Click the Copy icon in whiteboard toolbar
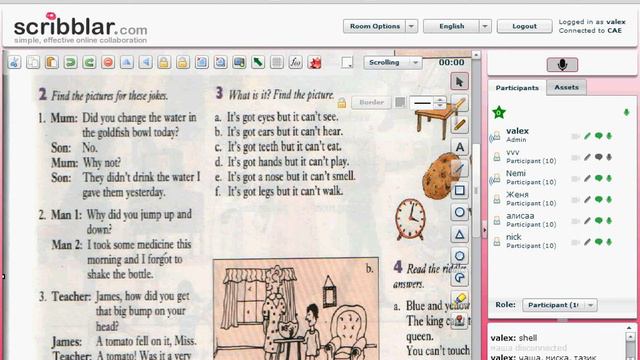Image resolution: width=640 pixels, height=360 pixels. point(33,62)
